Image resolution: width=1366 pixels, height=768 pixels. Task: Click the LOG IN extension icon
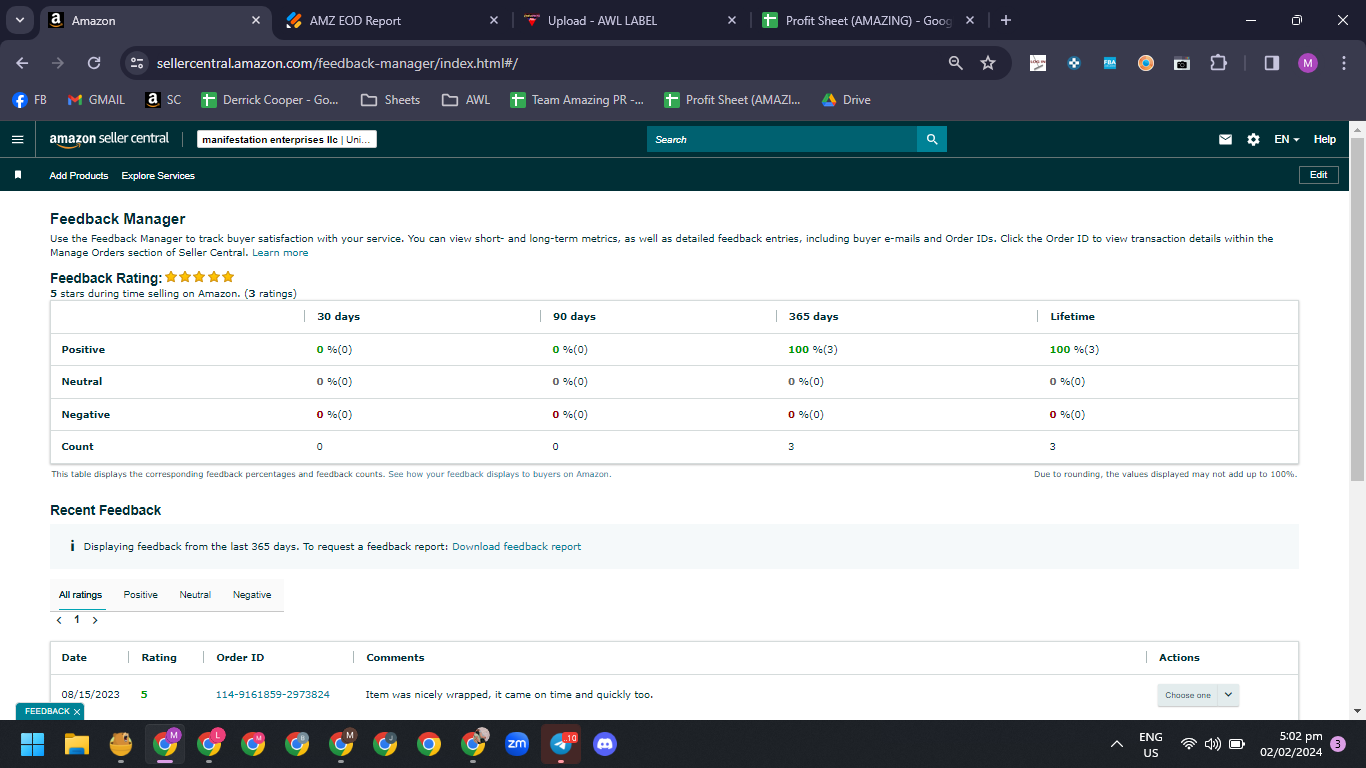(x=1038, y=63)
